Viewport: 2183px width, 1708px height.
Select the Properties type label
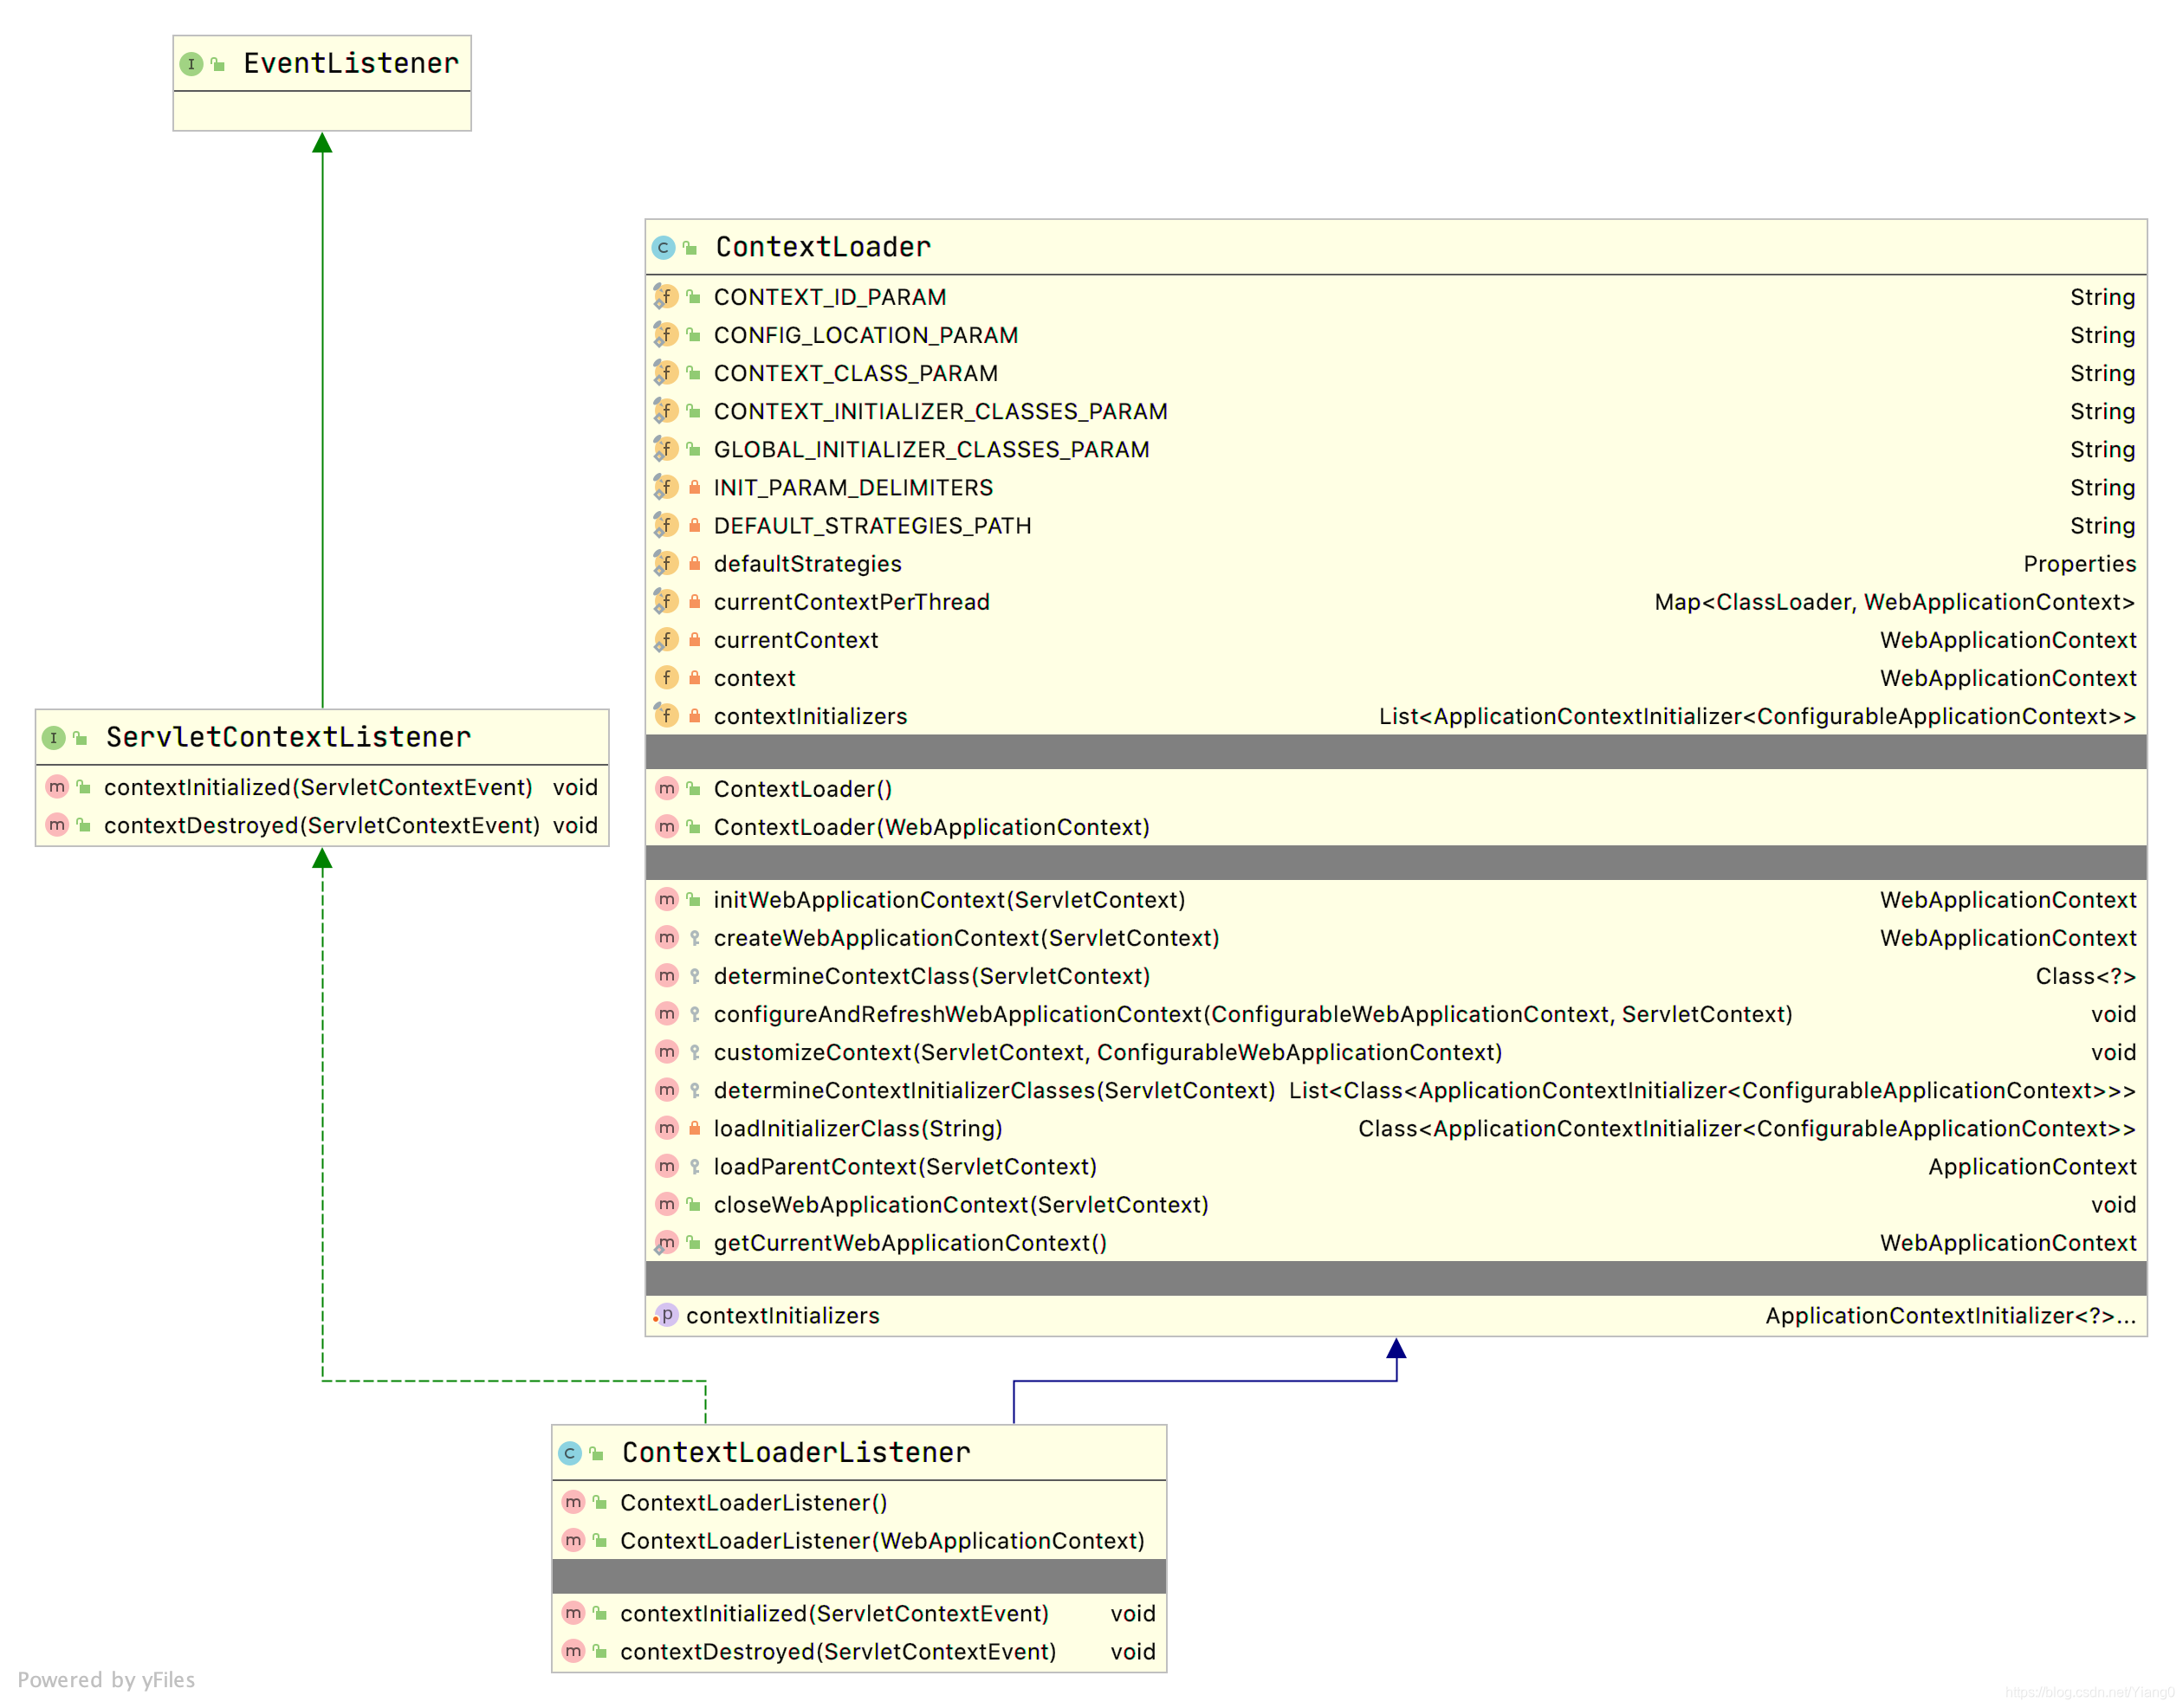click(x=2079, y=564)
